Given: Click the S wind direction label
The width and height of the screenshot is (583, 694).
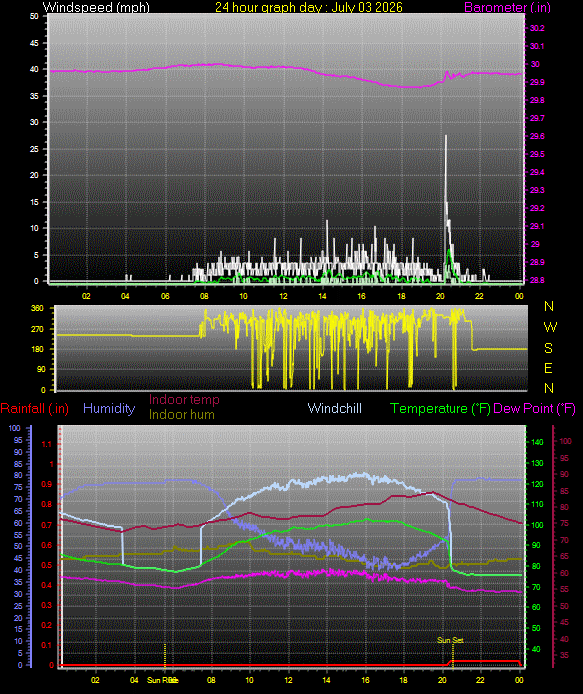Looking at the screenshot, I should 548,348.
